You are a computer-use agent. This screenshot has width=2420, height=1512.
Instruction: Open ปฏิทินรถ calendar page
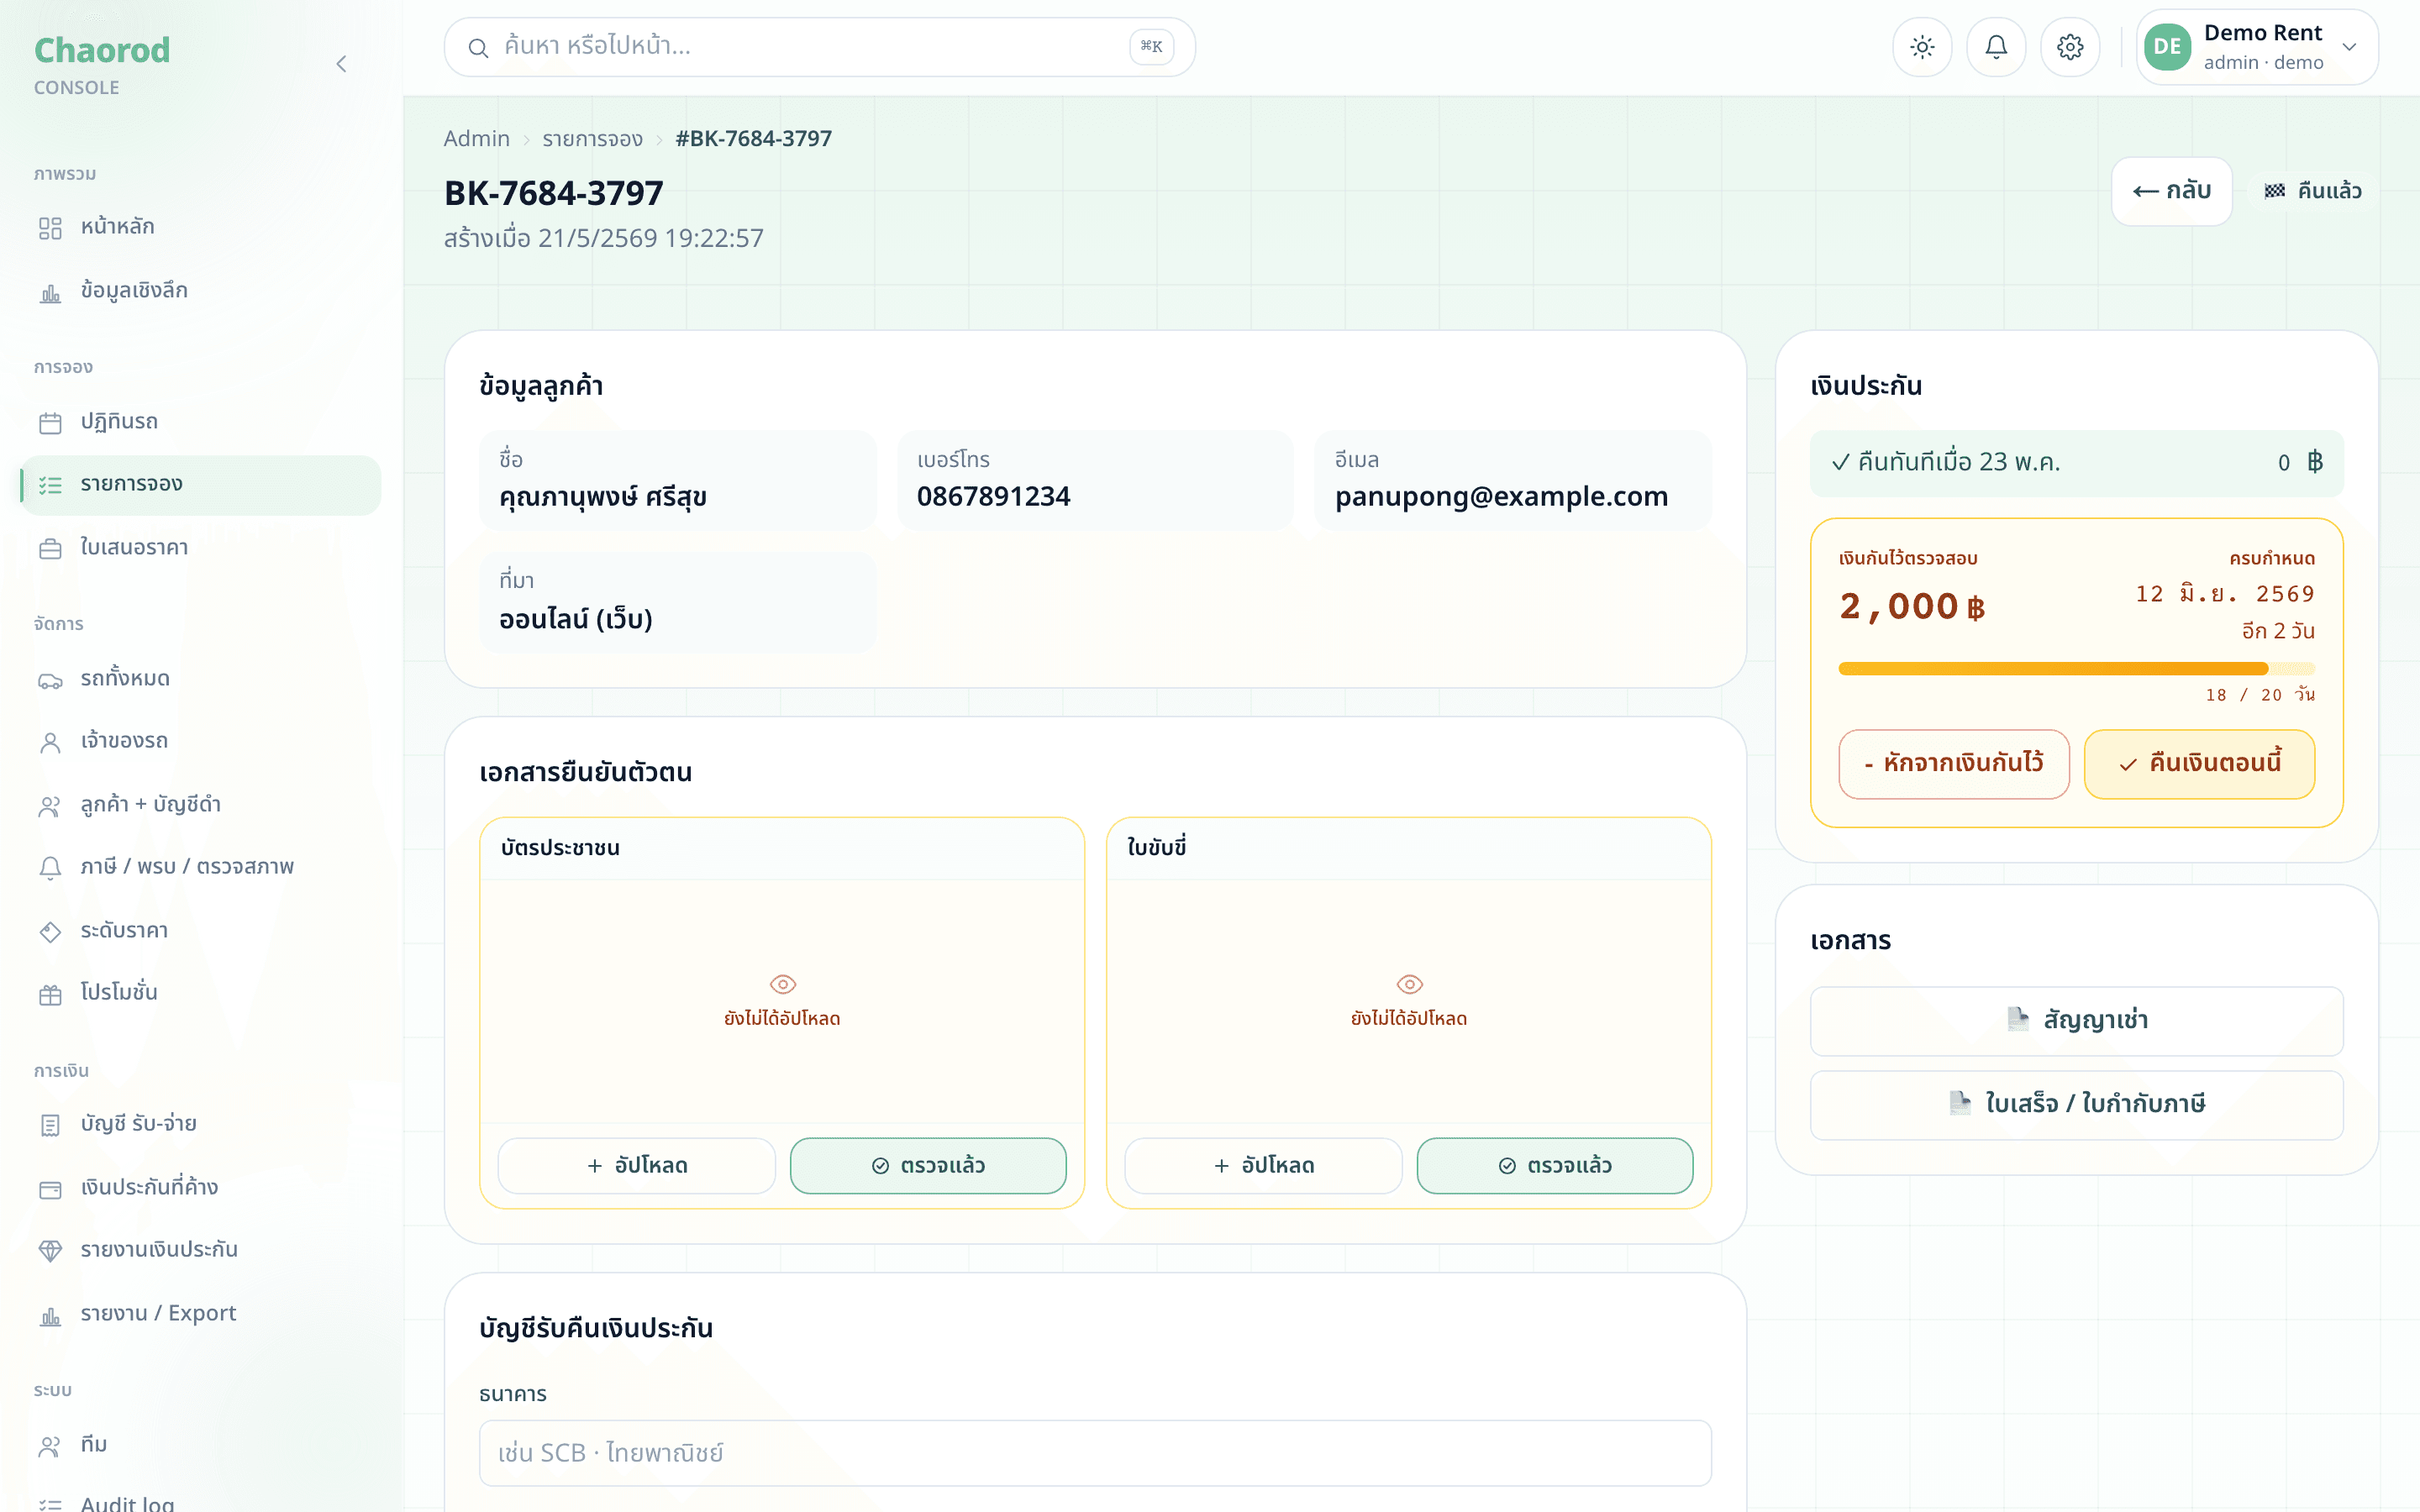(x=200, y=422)
